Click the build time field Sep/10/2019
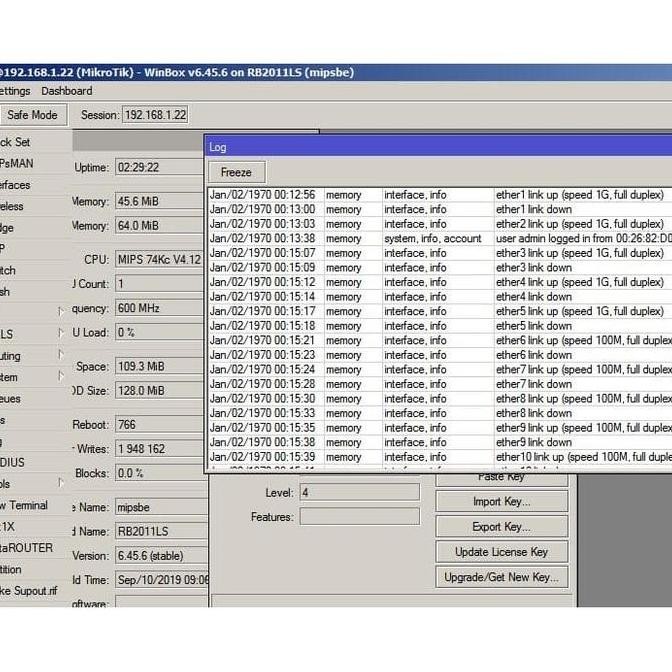 tap(162, 580)
